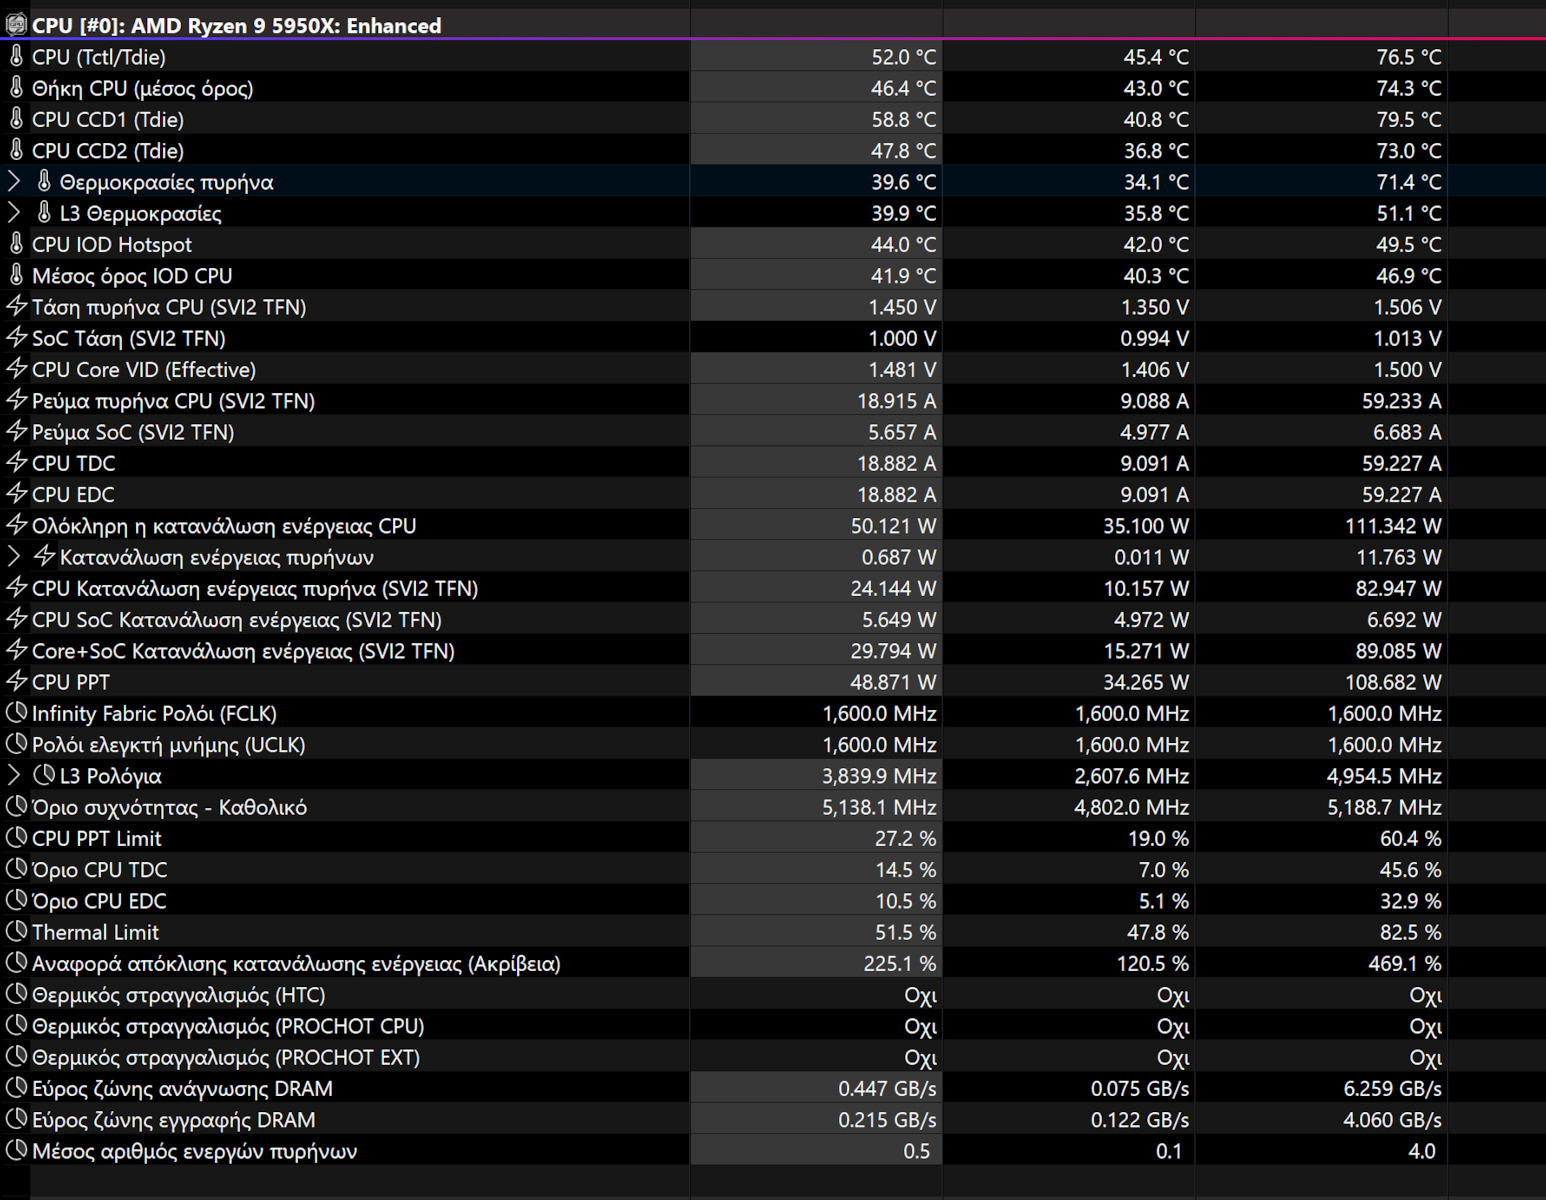Click the clock icon next to Thermal Limit
Screen dimensions: 1546x1200
tap(16, 932)
